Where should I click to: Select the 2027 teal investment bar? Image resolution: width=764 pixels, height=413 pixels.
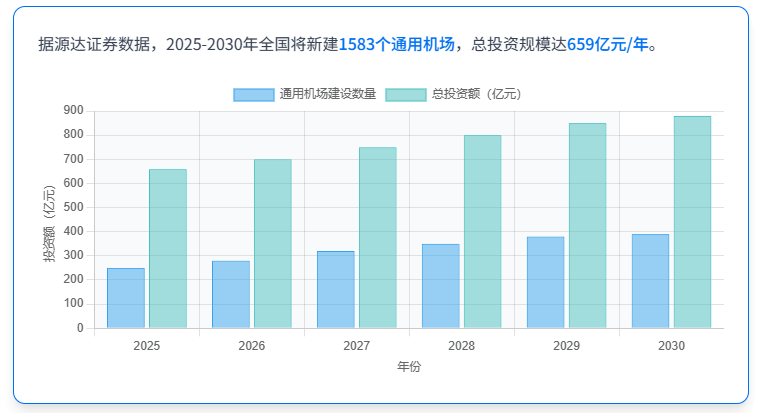click(x=378, y=238)
